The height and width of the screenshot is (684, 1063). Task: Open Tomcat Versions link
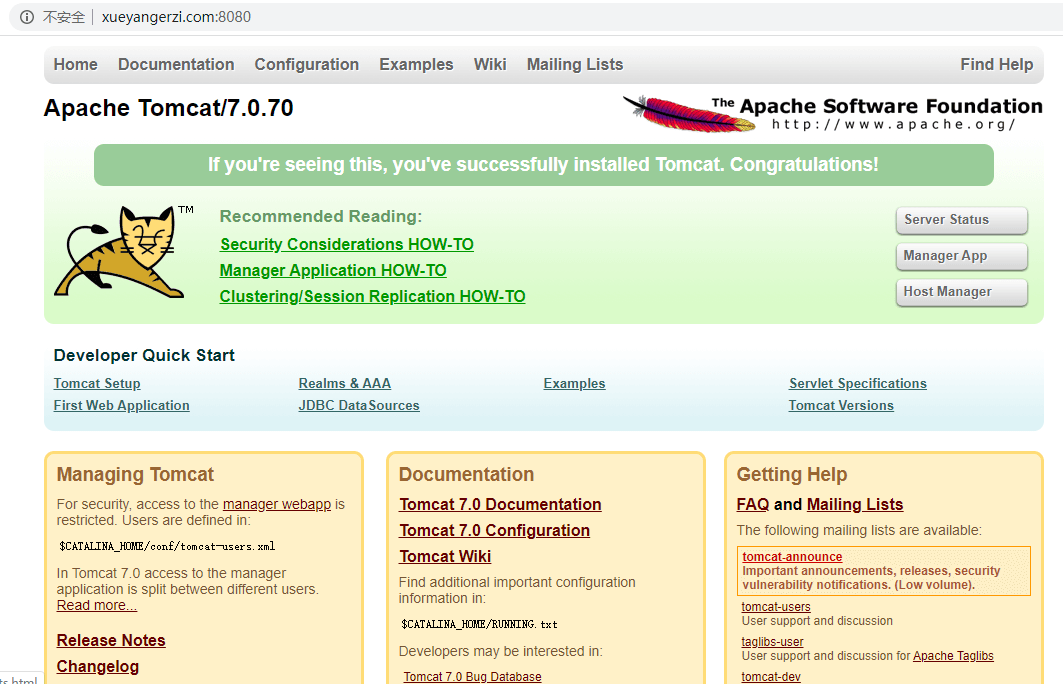coord(841,405)
